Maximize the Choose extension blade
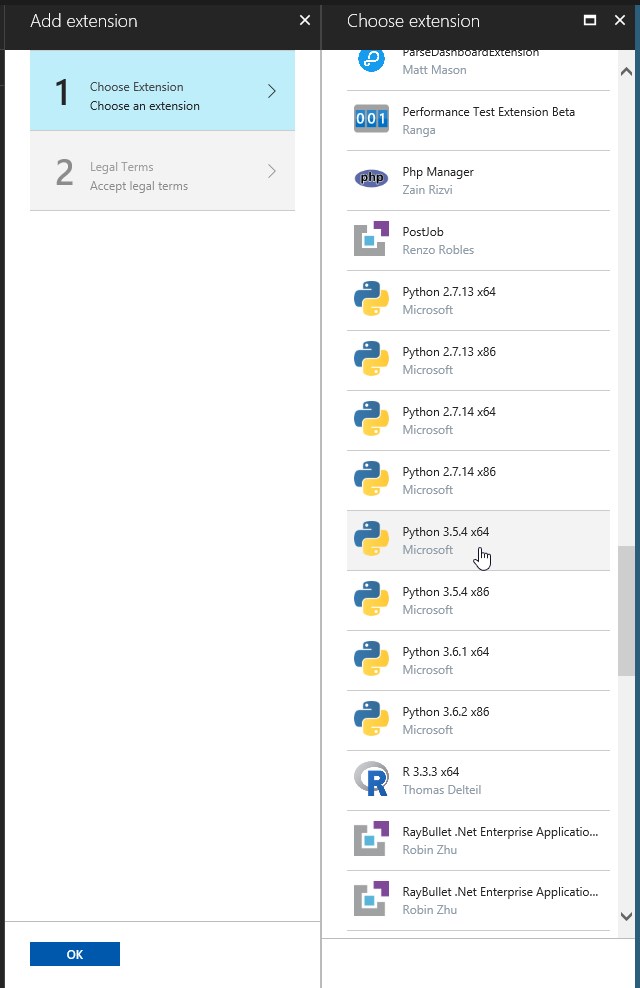Image resolution: width=640 pixels, height=988 pixels. (590, 20)
